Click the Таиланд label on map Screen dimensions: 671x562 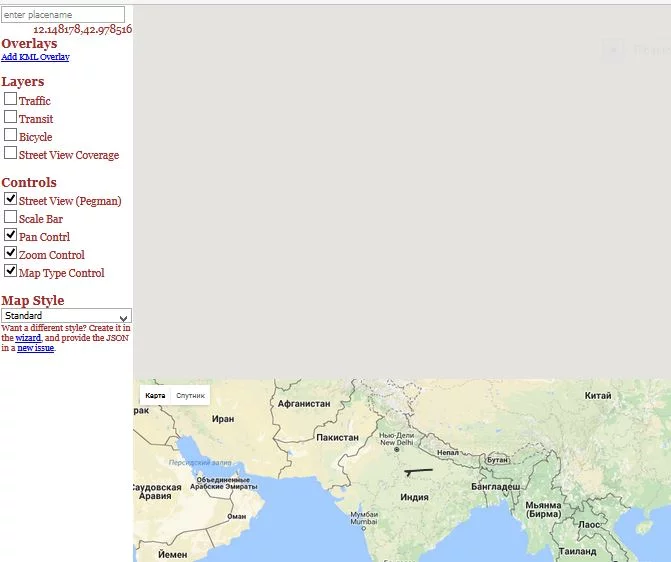[577, 551]
